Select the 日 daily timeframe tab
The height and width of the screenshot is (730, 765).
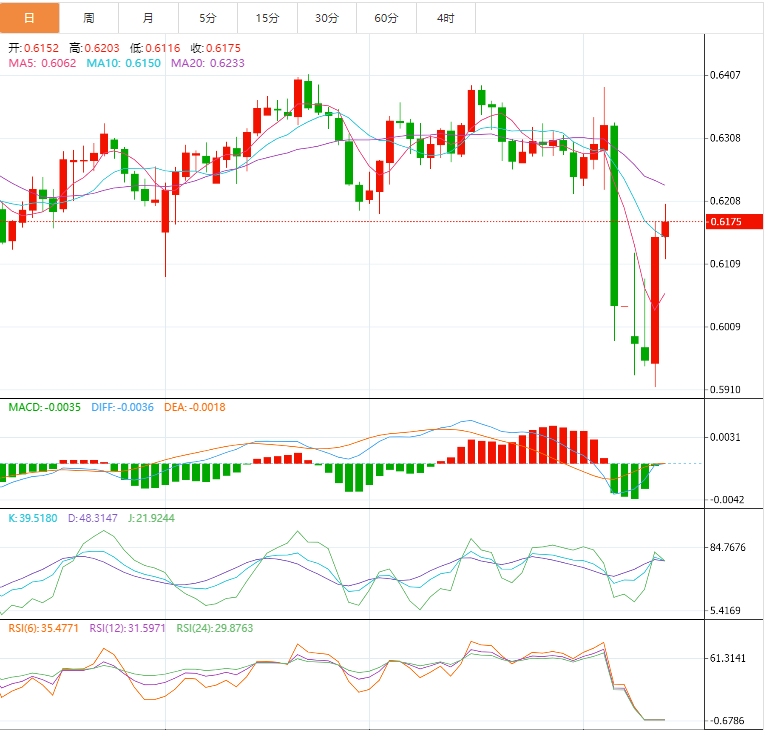(x=30, y=18)
